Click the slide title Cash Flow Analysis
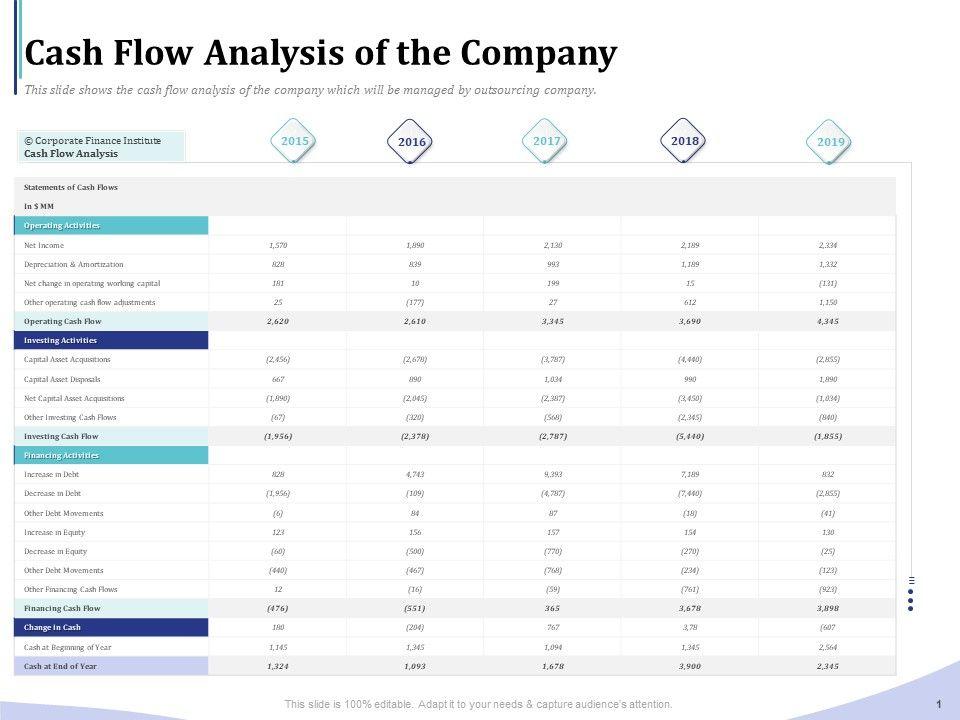This screenshot has height=720, width=960. (x=320, y=53)
